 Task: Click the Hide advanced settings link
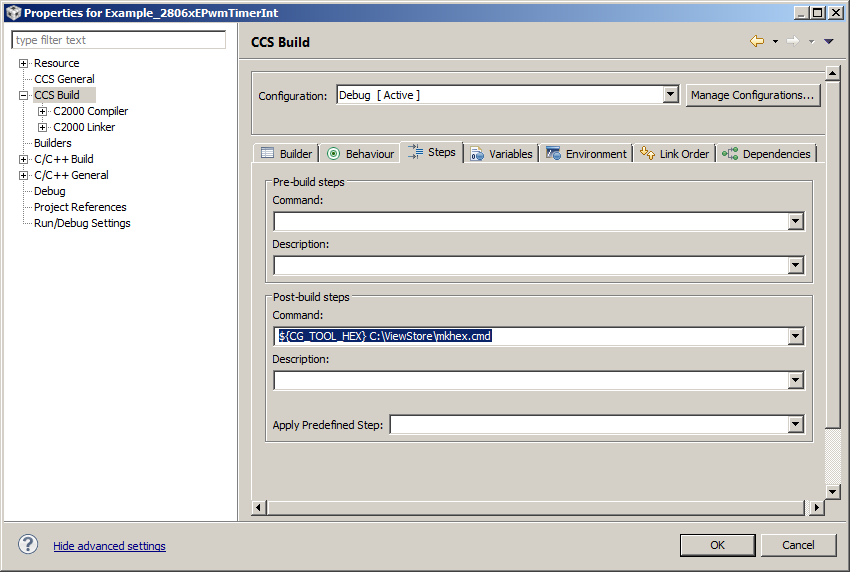[109, 546]
